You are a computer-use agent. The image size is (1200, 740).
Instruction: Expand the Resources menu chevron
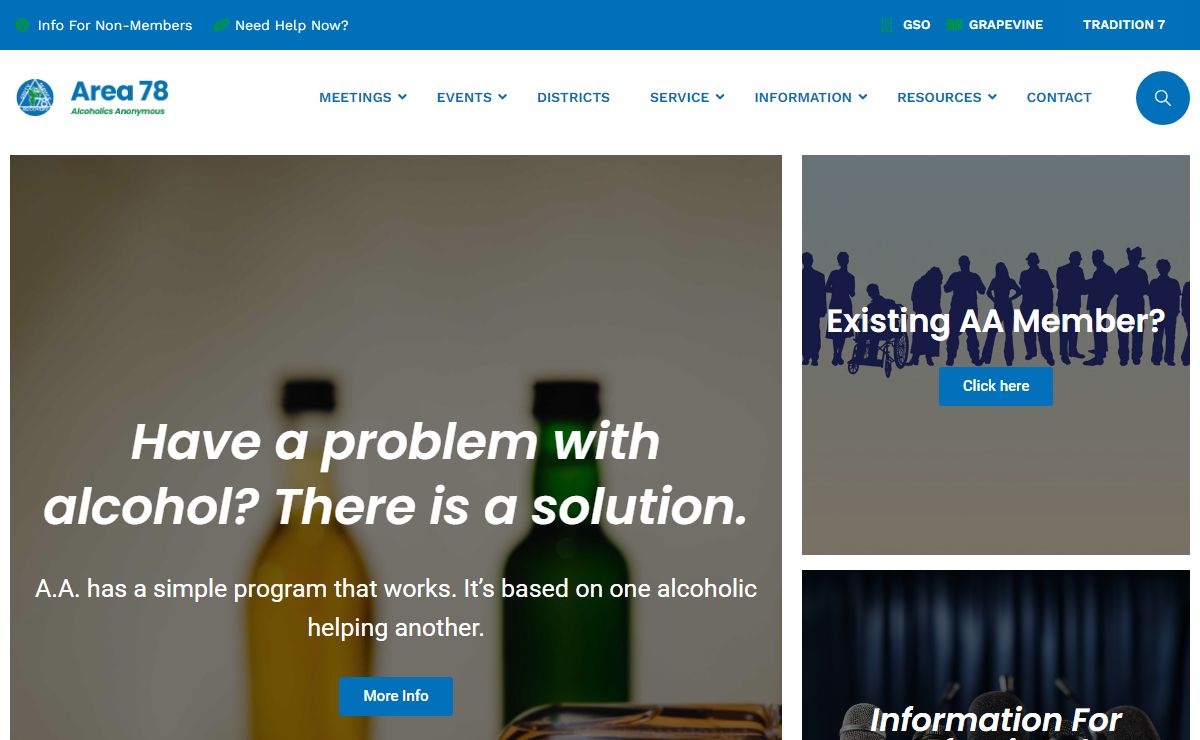click(x=992, y=97)
